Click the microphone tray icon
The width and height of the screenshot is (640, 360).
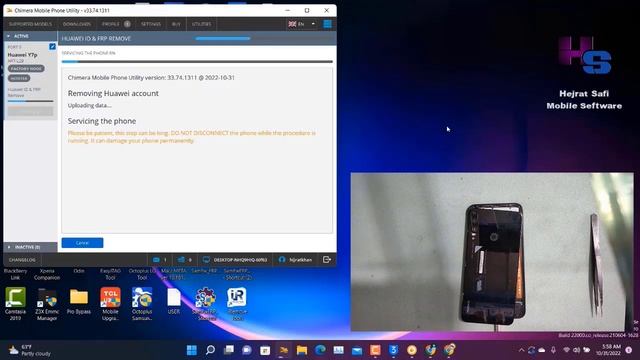pos(553,350)
